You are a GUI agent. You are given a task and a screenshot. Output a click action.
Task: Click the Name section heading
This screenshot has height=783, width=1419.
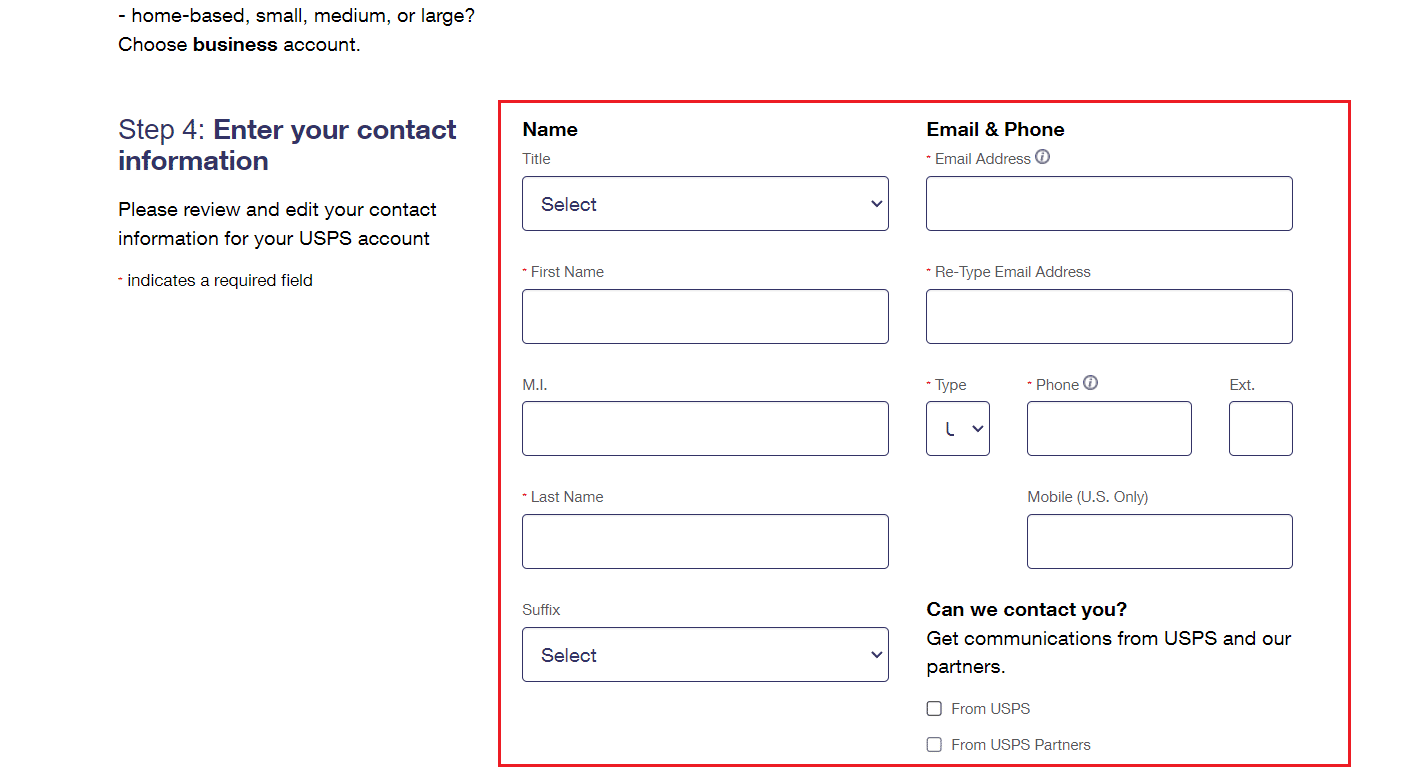(549, 129)
